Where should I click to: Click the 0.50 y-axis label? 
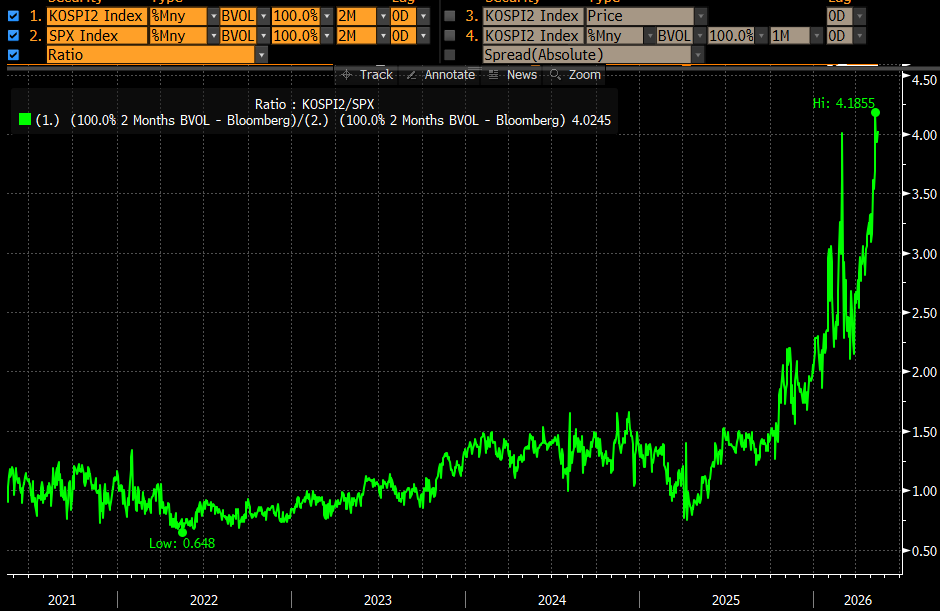(924, 551)
